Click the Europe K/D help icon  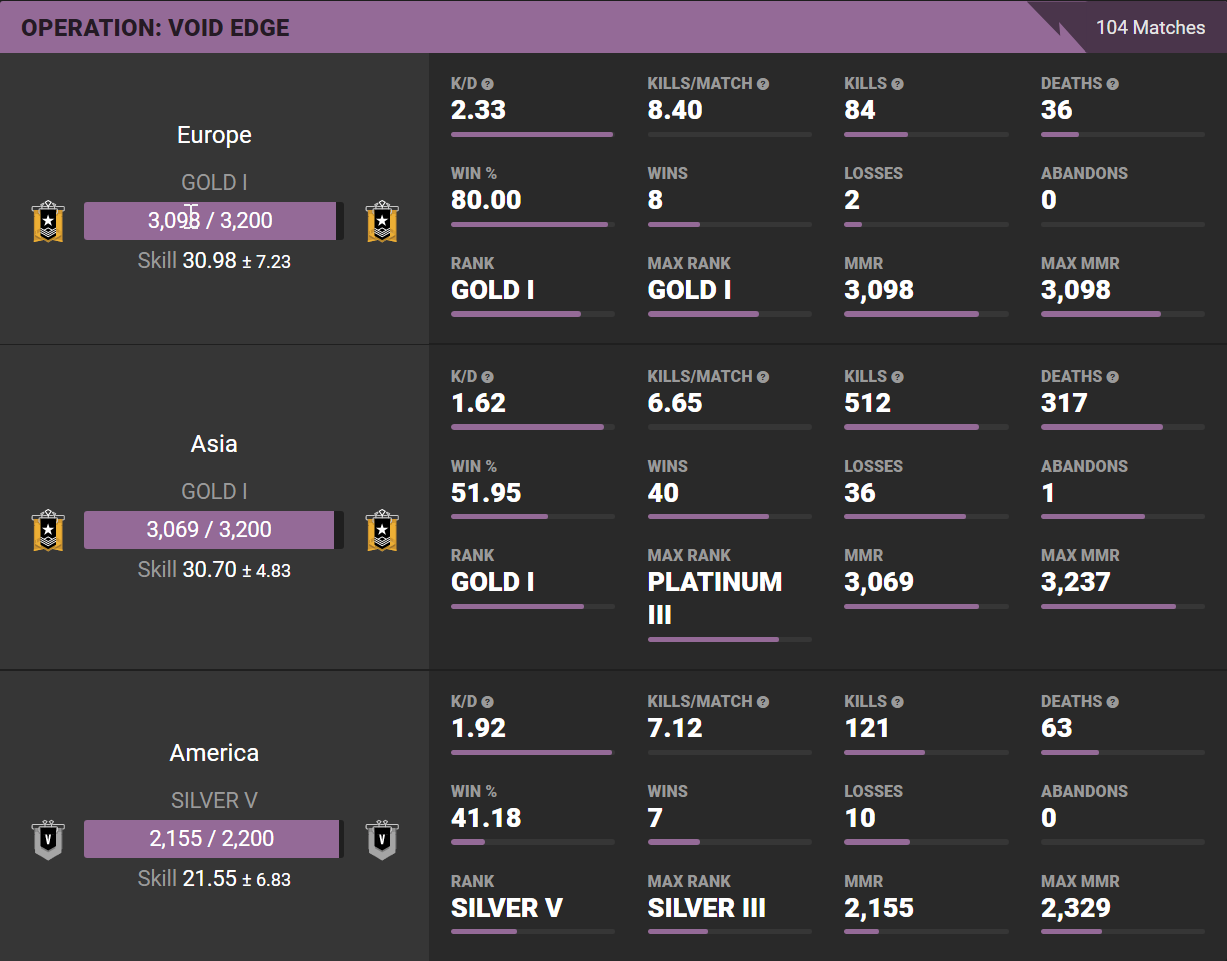pyautogui.click(x=488, y=84)
